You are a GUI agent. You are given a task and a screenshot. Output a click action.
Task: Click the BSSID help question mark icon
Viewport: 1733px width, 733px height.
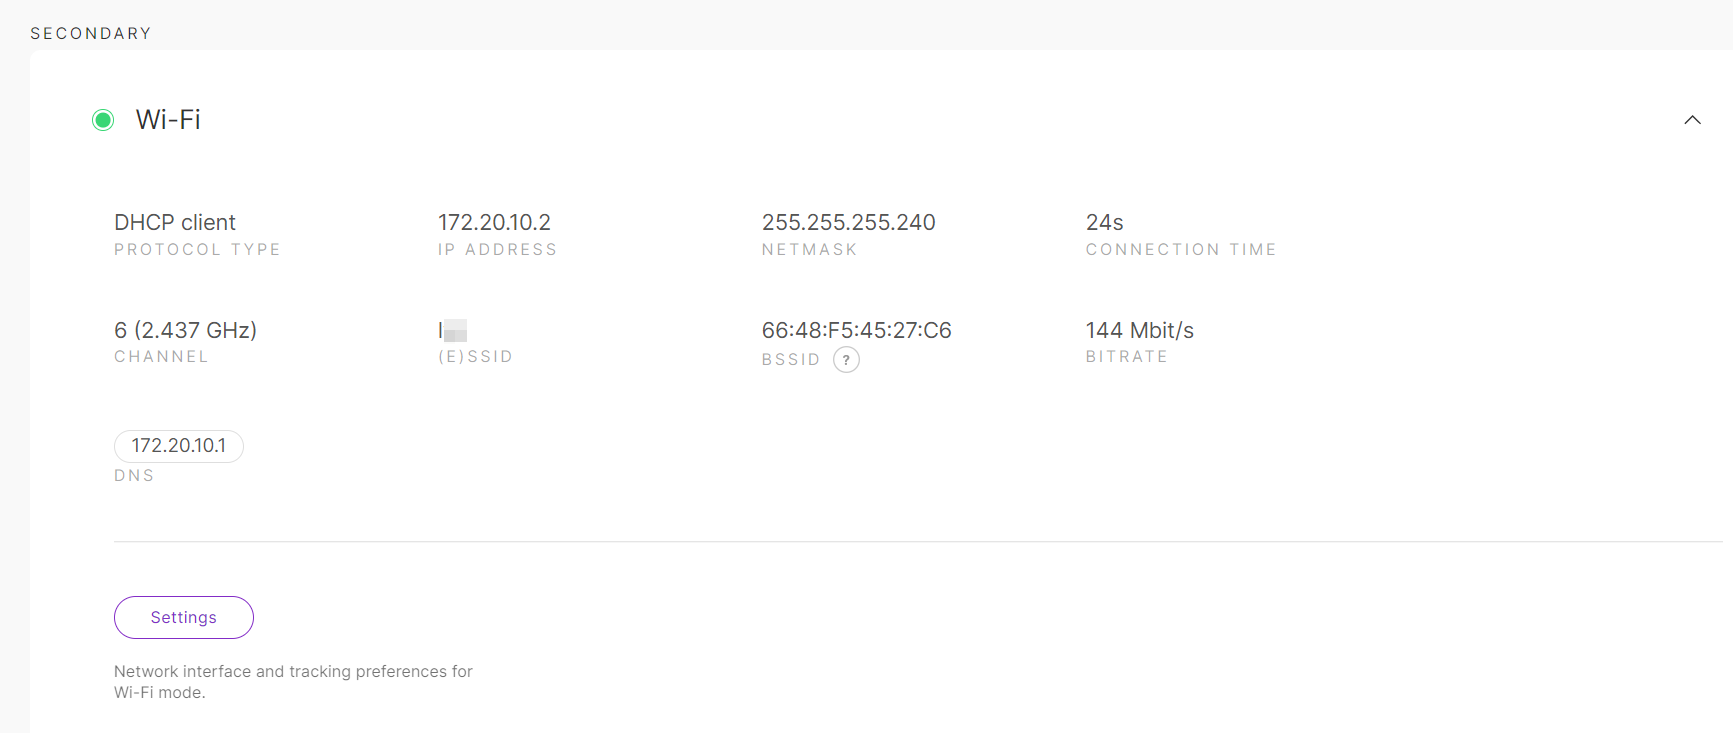pos(846,360)
